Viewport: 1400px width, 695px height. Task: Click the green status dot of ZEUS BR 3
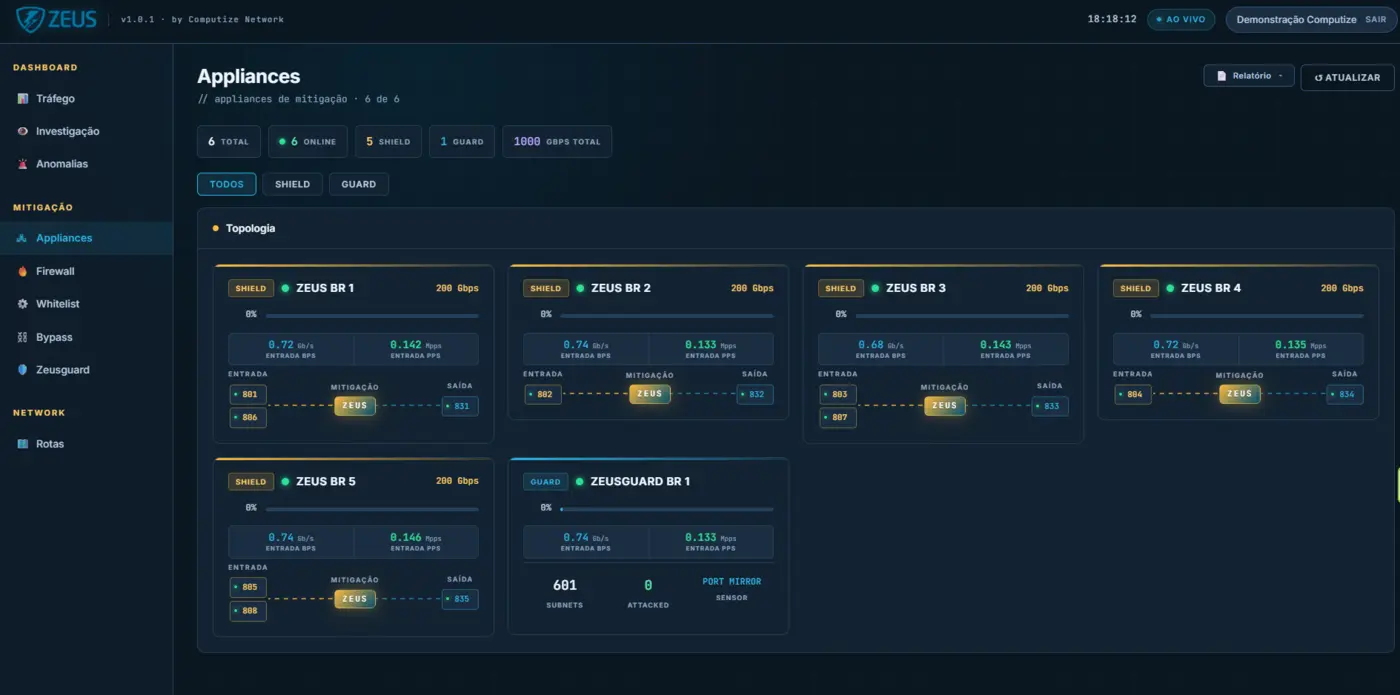pos(875,288)
